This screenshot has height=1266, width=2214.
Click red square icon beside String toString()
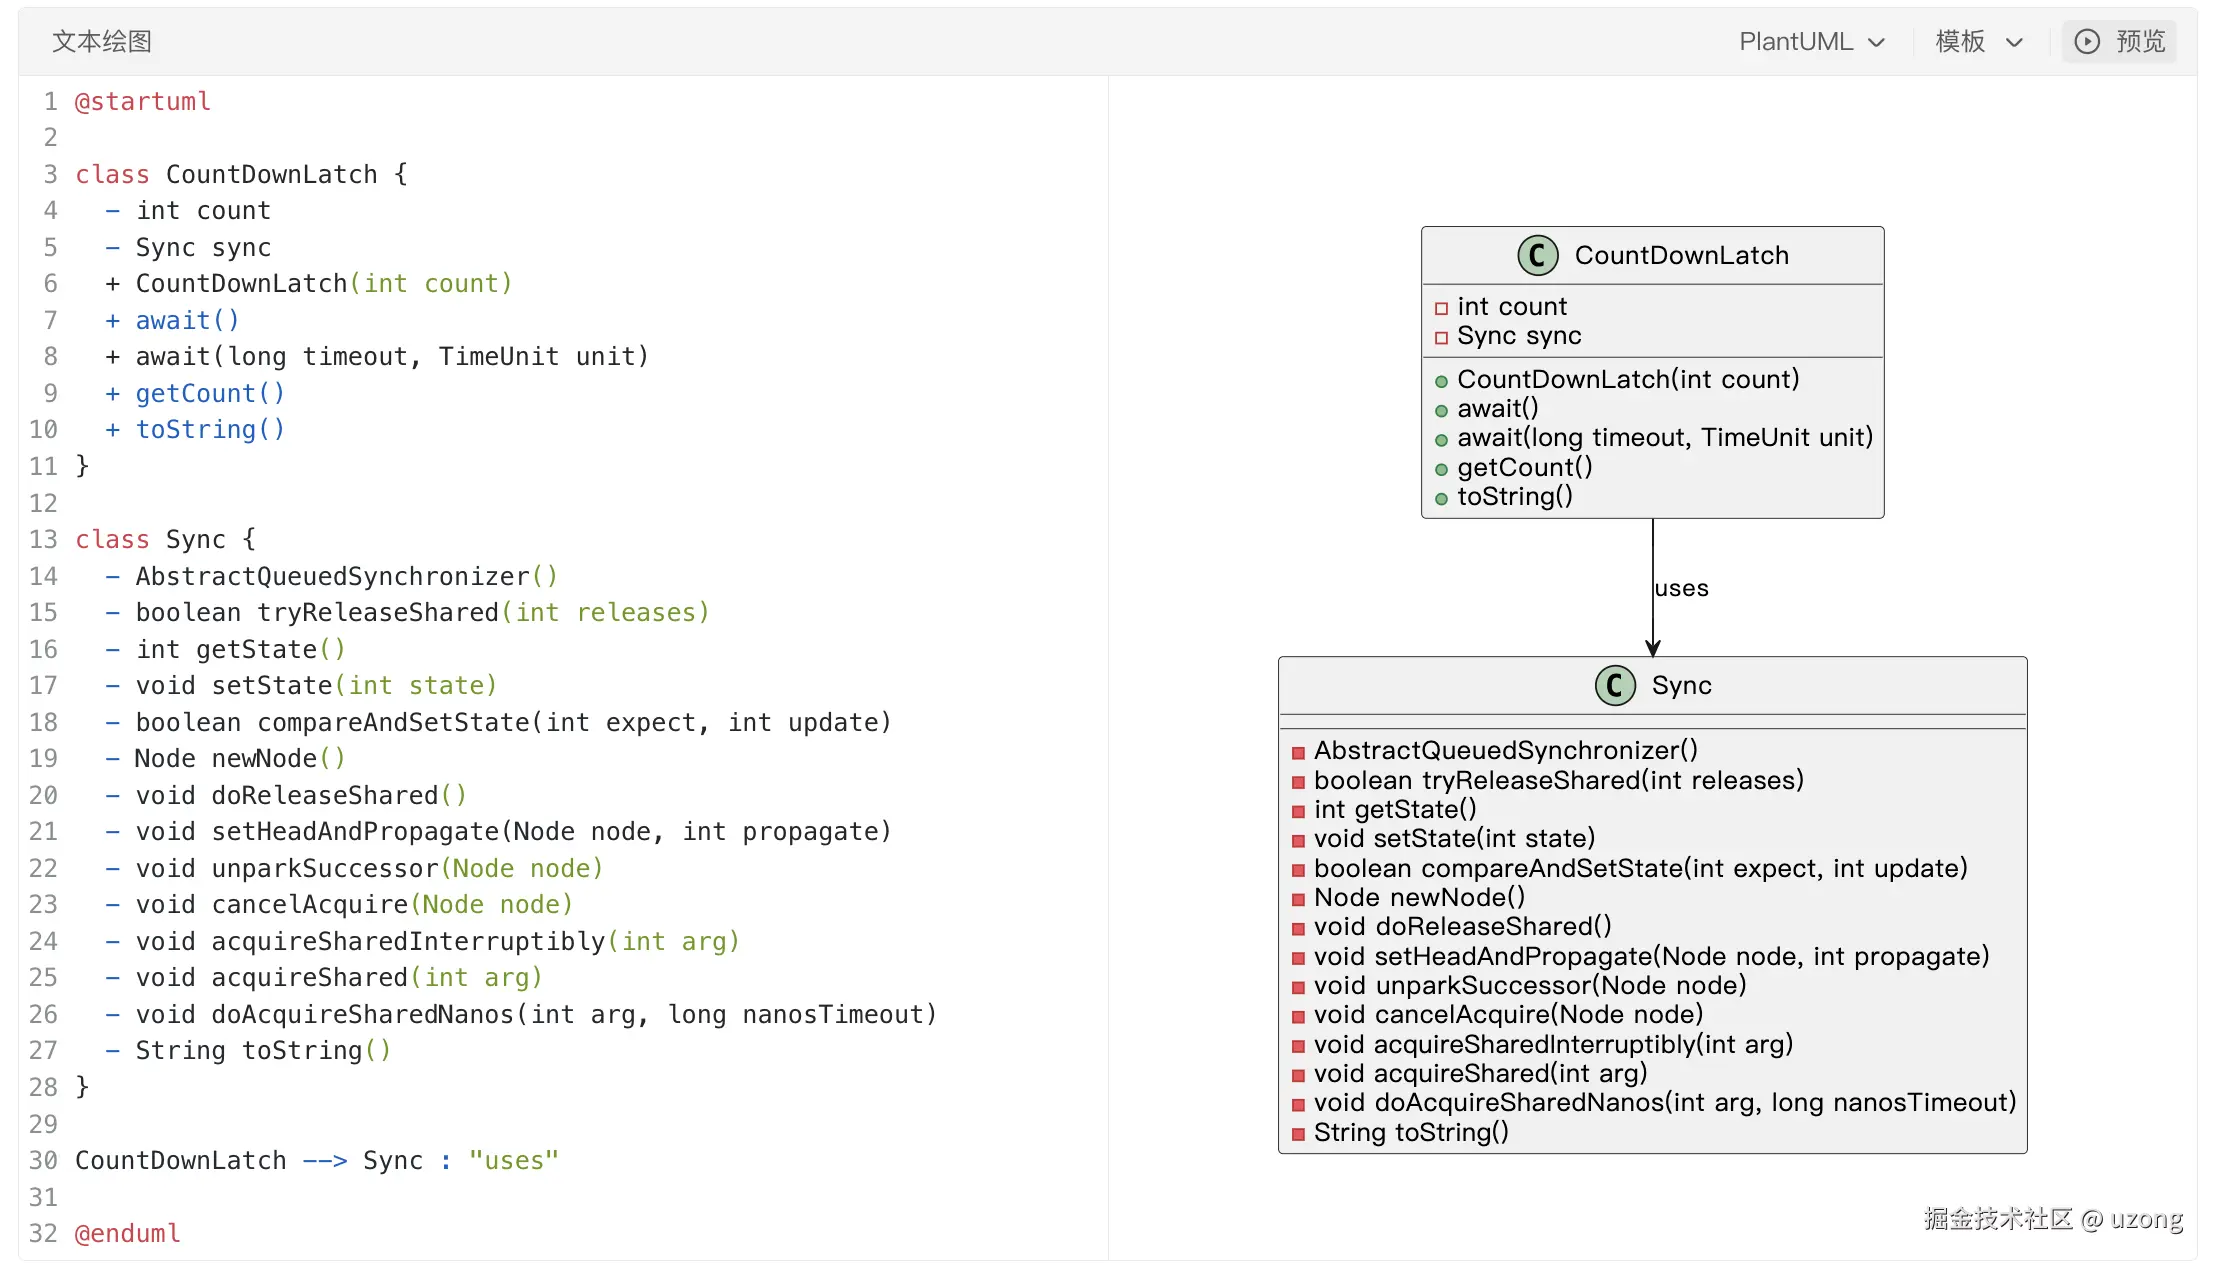click(1298, 1134)
